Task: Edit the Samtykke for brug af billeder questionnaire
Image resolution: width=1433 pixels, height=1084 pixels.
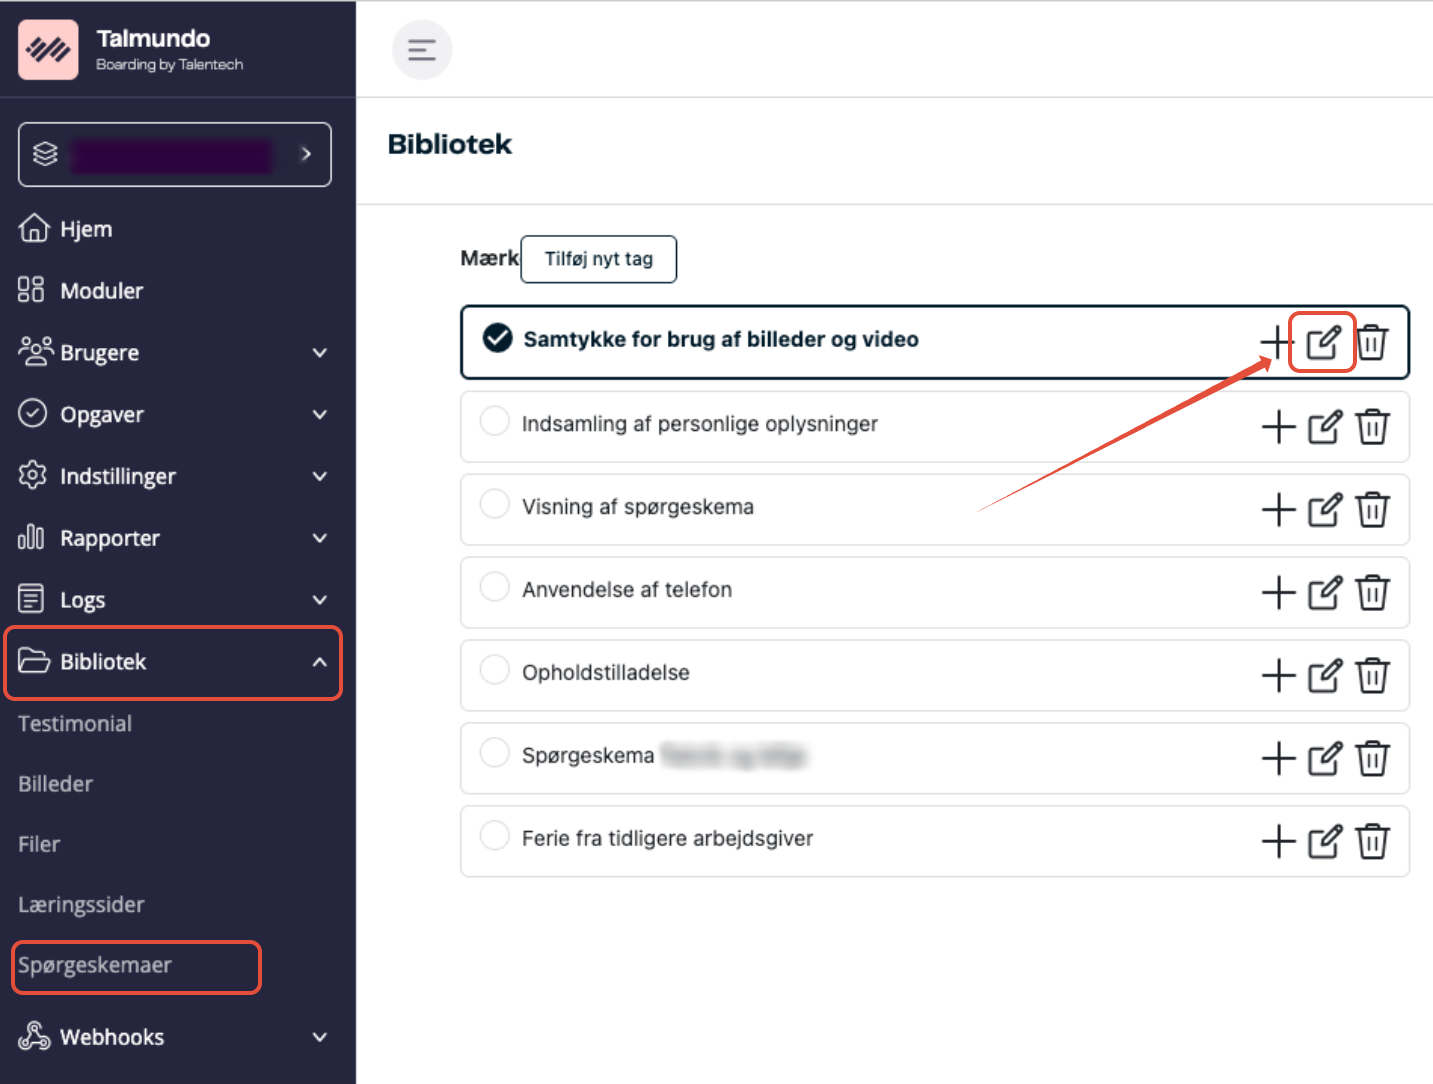Action: click(x=1323, y=343)
